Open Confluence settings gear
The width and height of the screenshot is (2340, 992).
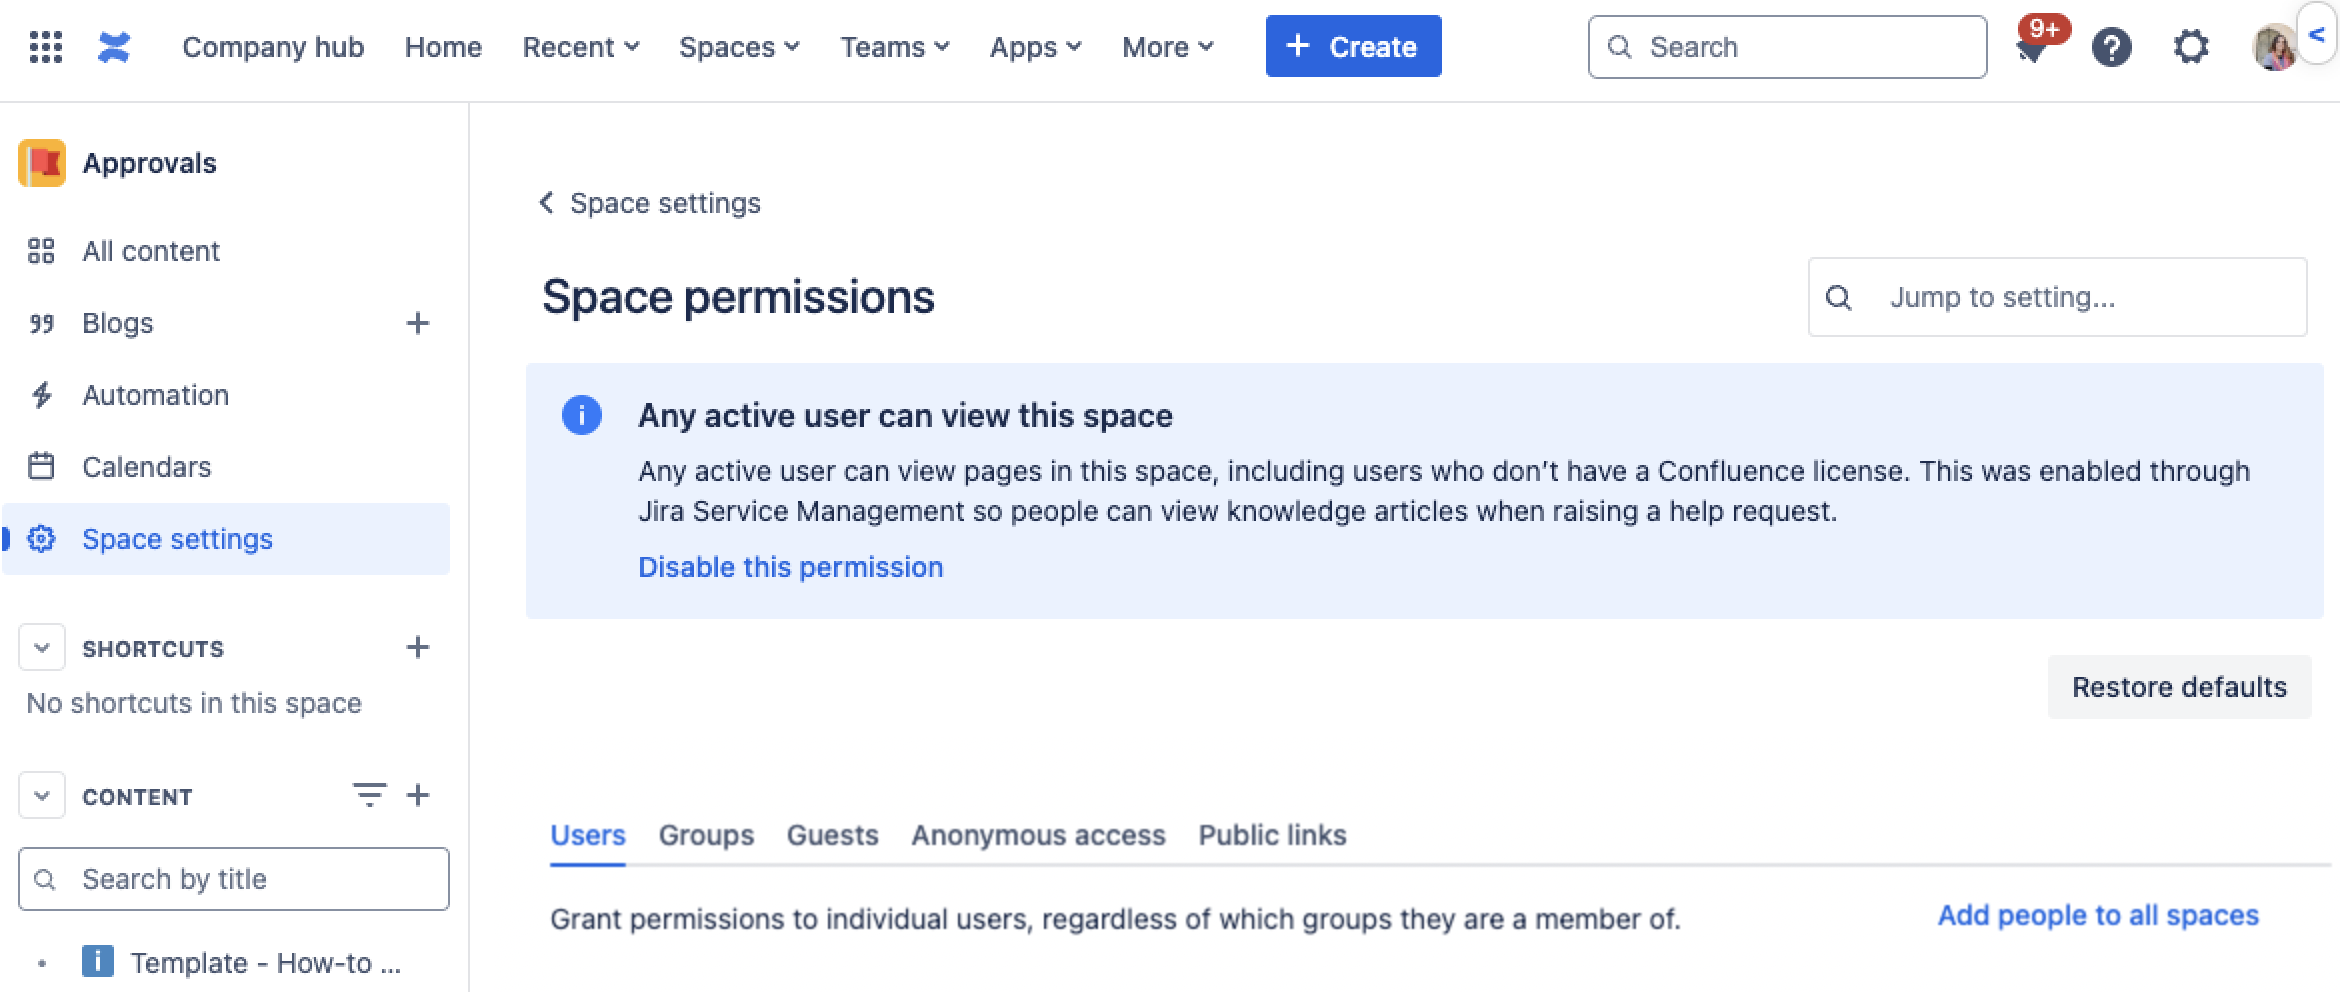click(x=2191, y=46)
